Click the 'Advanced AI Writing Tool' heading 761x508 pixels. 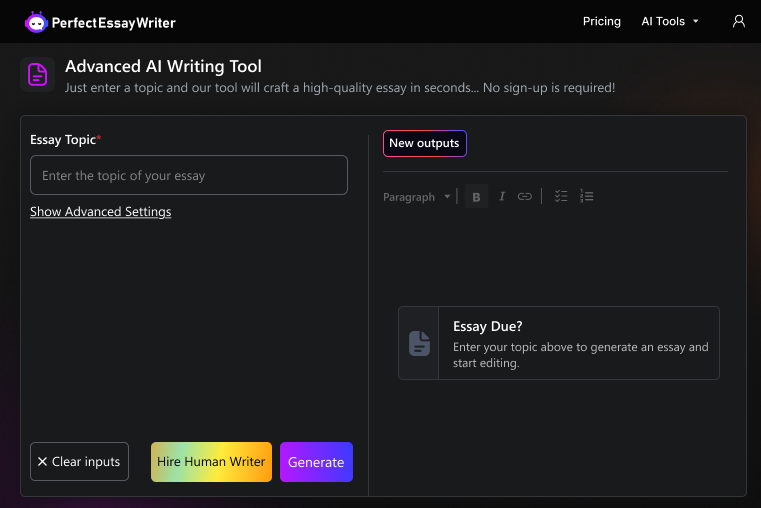click(163, 66)
